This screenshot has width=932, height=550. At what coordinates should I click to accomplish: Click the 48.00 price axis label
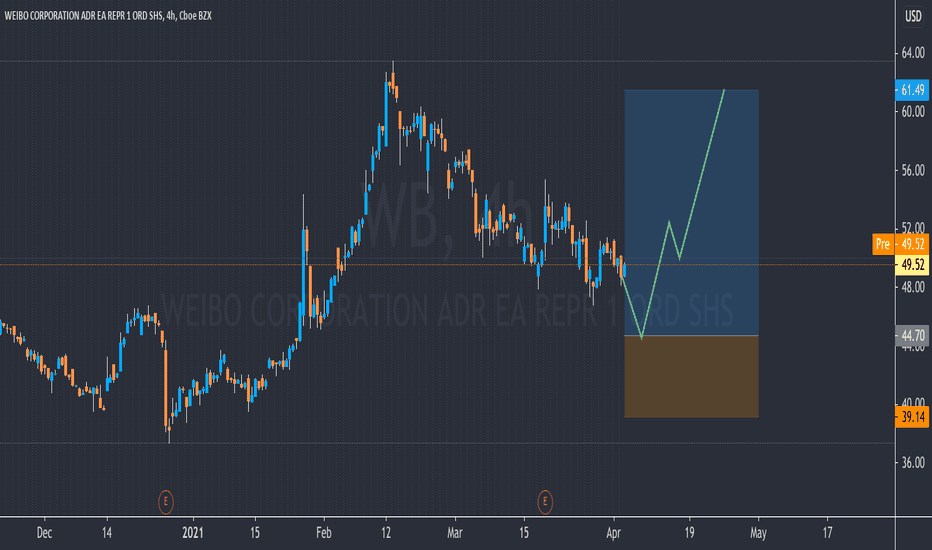point(913,287)
